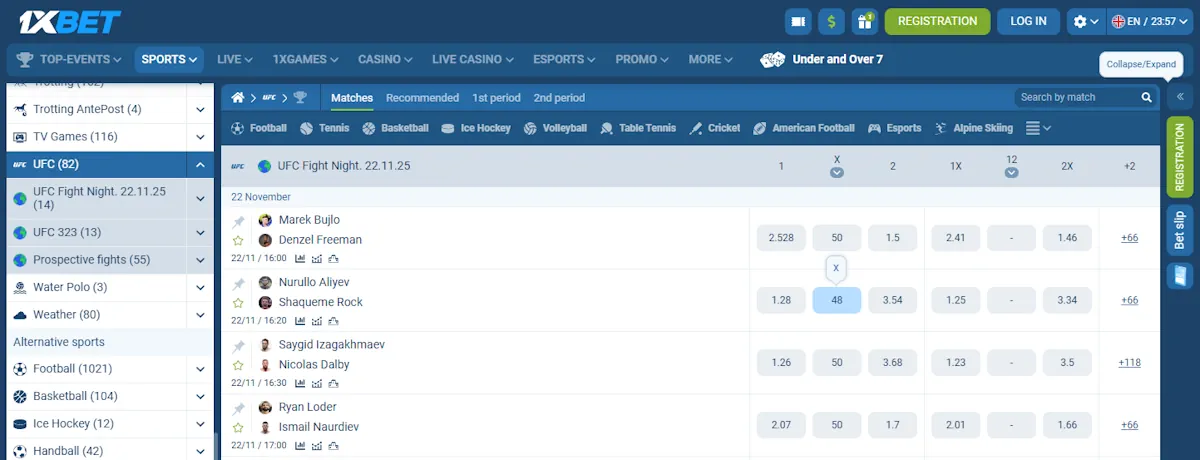Viewport: 1200px width, 460px height.
Task: Open the more sports list dropdown
Action: point(1039,128)
